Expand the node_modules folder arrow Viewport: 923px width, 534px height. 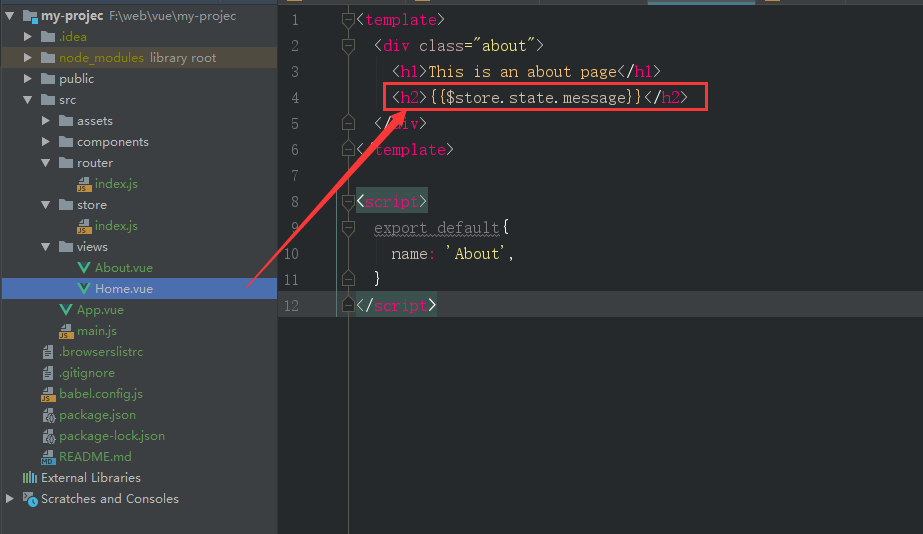point(28,58)
